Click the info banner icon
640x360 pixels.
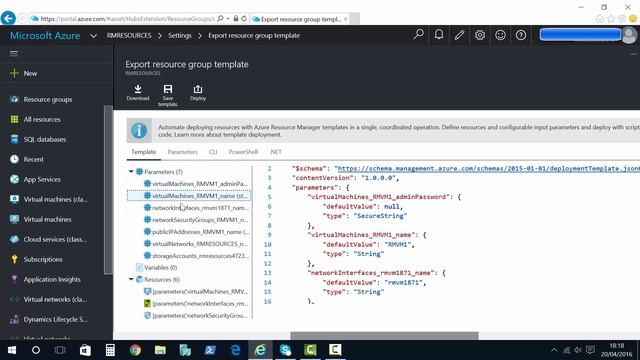click(x=139, y=131)
